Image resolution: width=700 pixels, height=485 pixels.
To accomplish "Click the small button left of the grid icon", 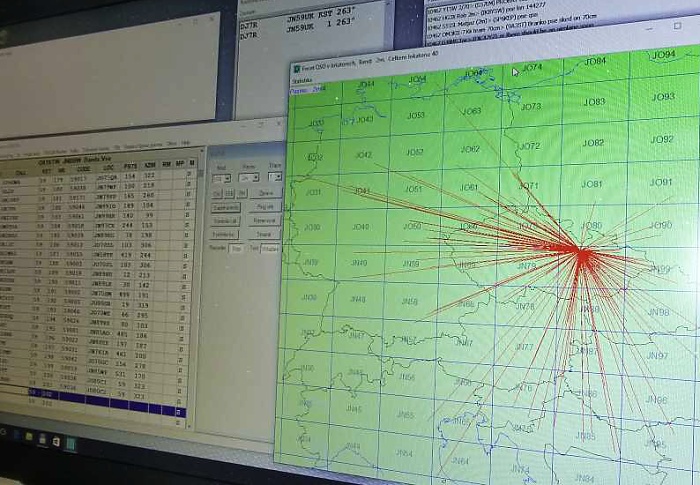I will 217,193.
